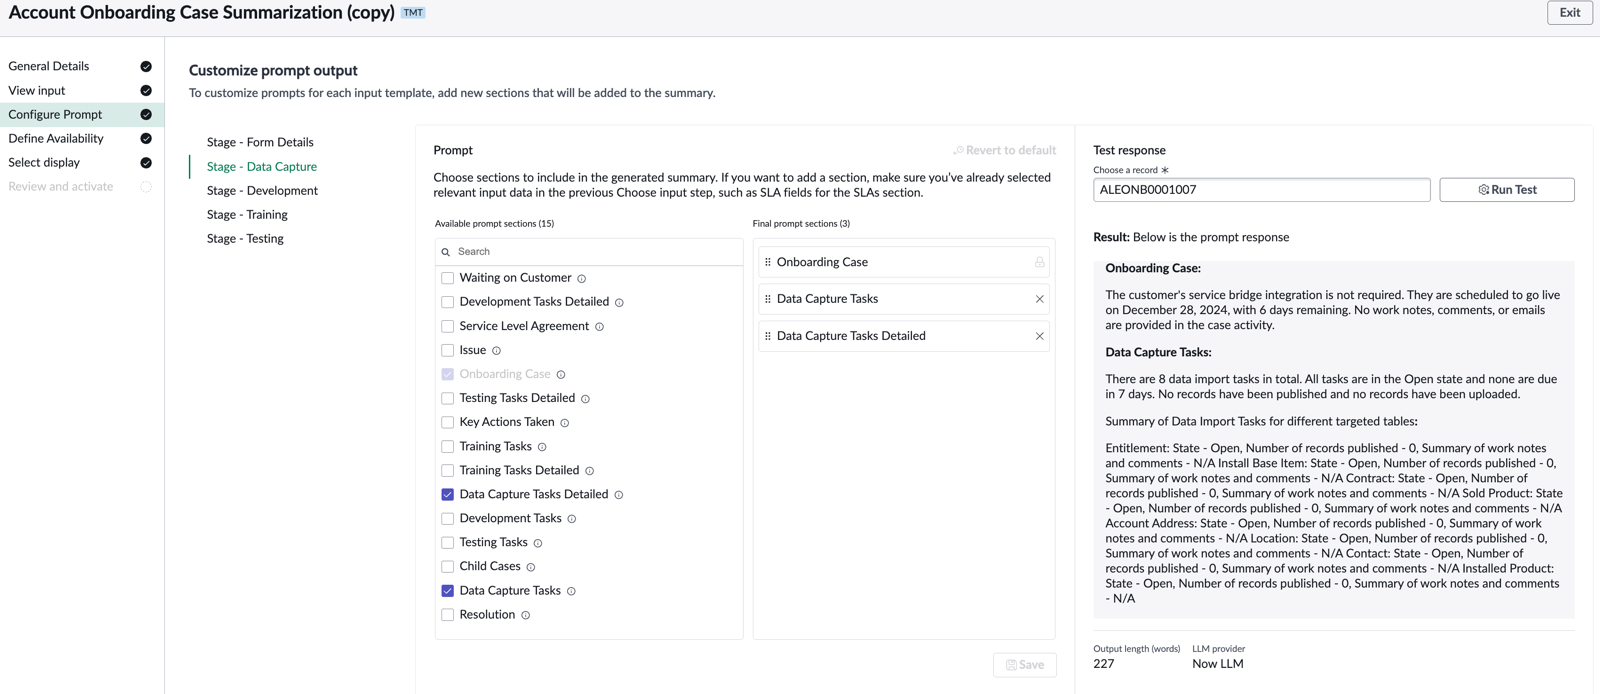1600x694 pixels.
Task: Check the Development Tasks Detailed box
Action: [447, 302]
